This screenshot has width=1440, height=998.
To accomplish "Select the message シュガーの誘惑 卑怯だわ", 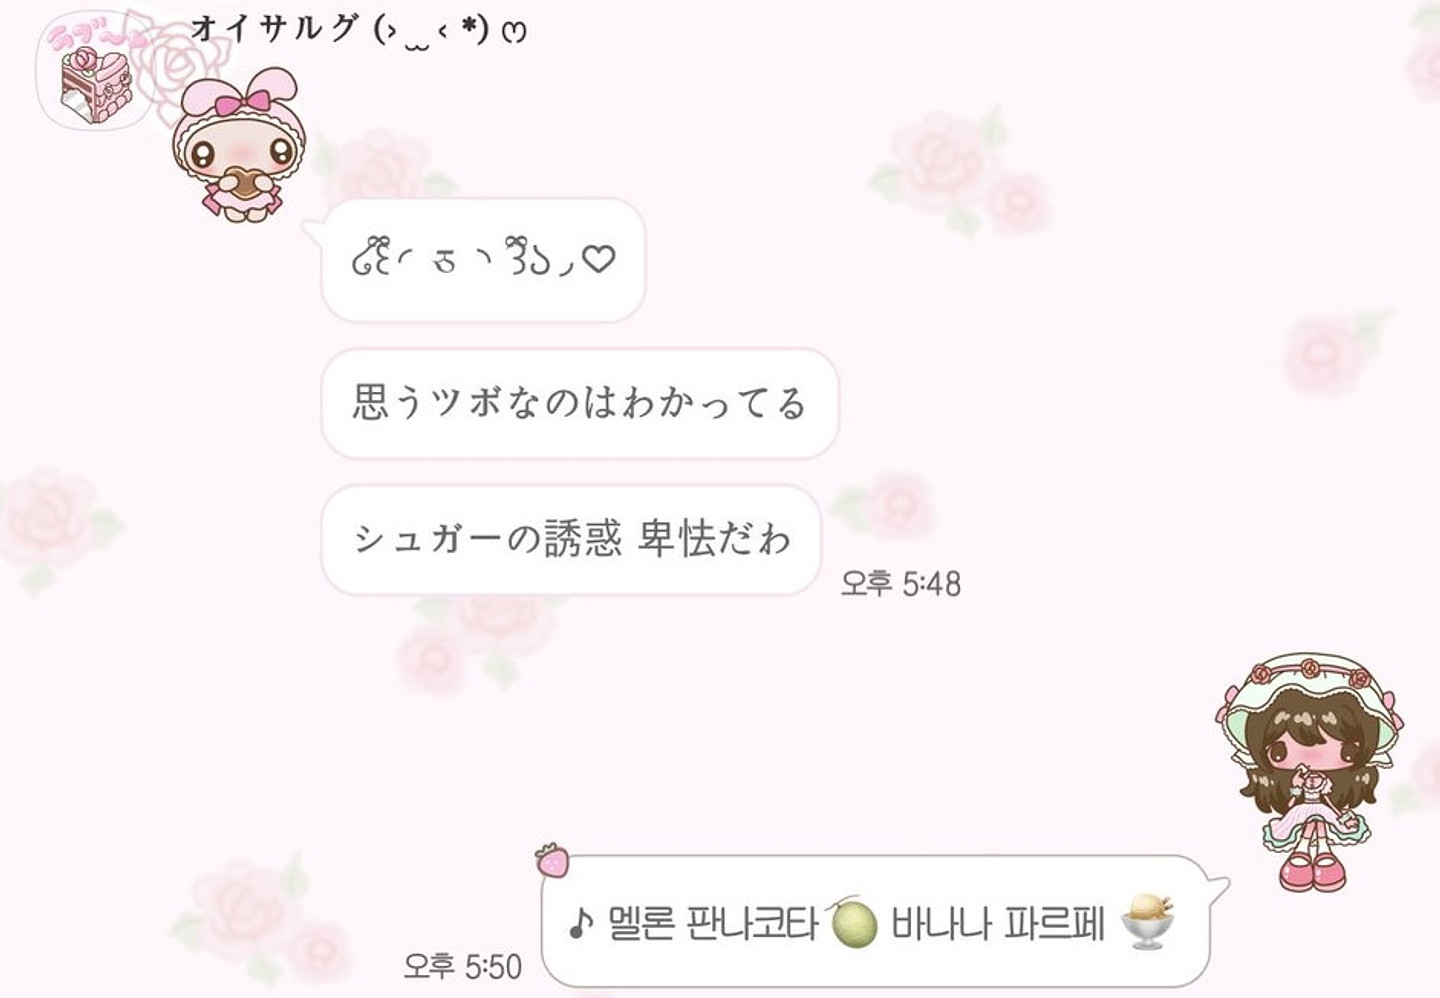I will [571, 540].
